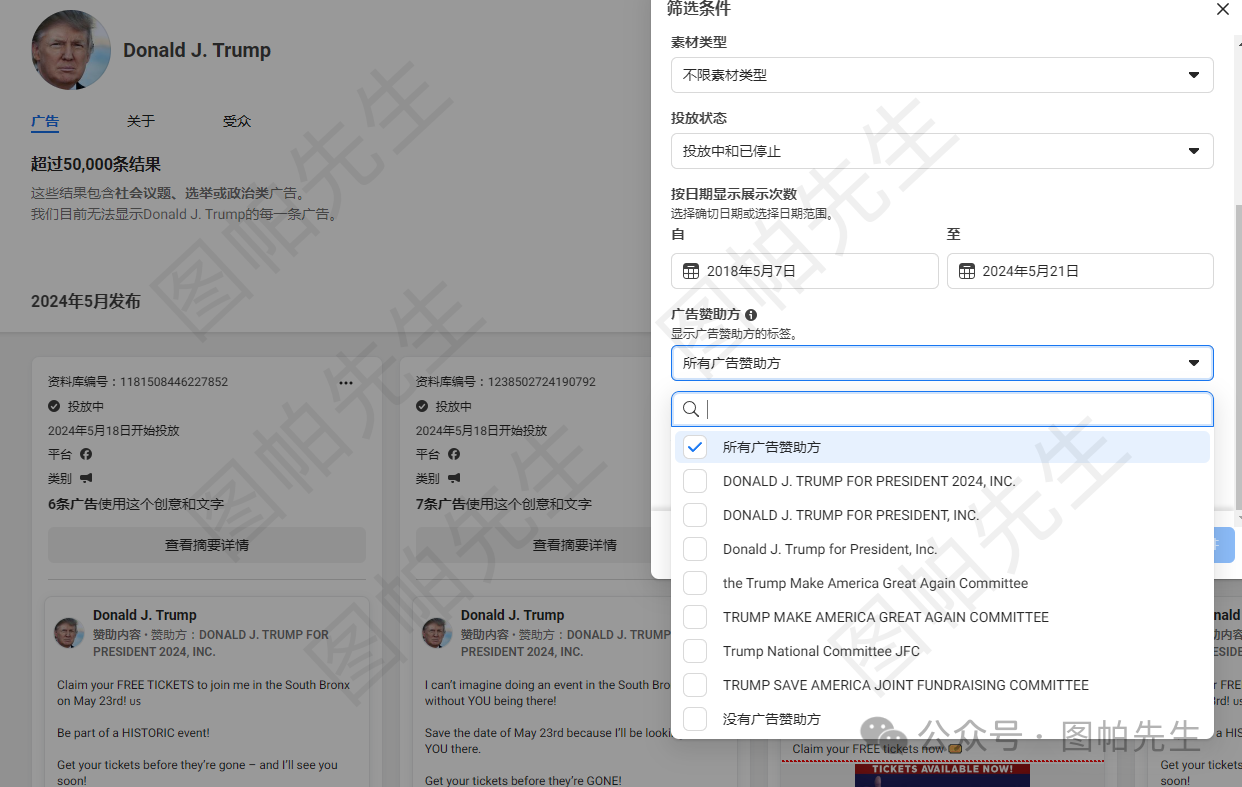Check DONALD J. TRUMP FOR PRESIDENT 2024, INC.

pos(695,481)
